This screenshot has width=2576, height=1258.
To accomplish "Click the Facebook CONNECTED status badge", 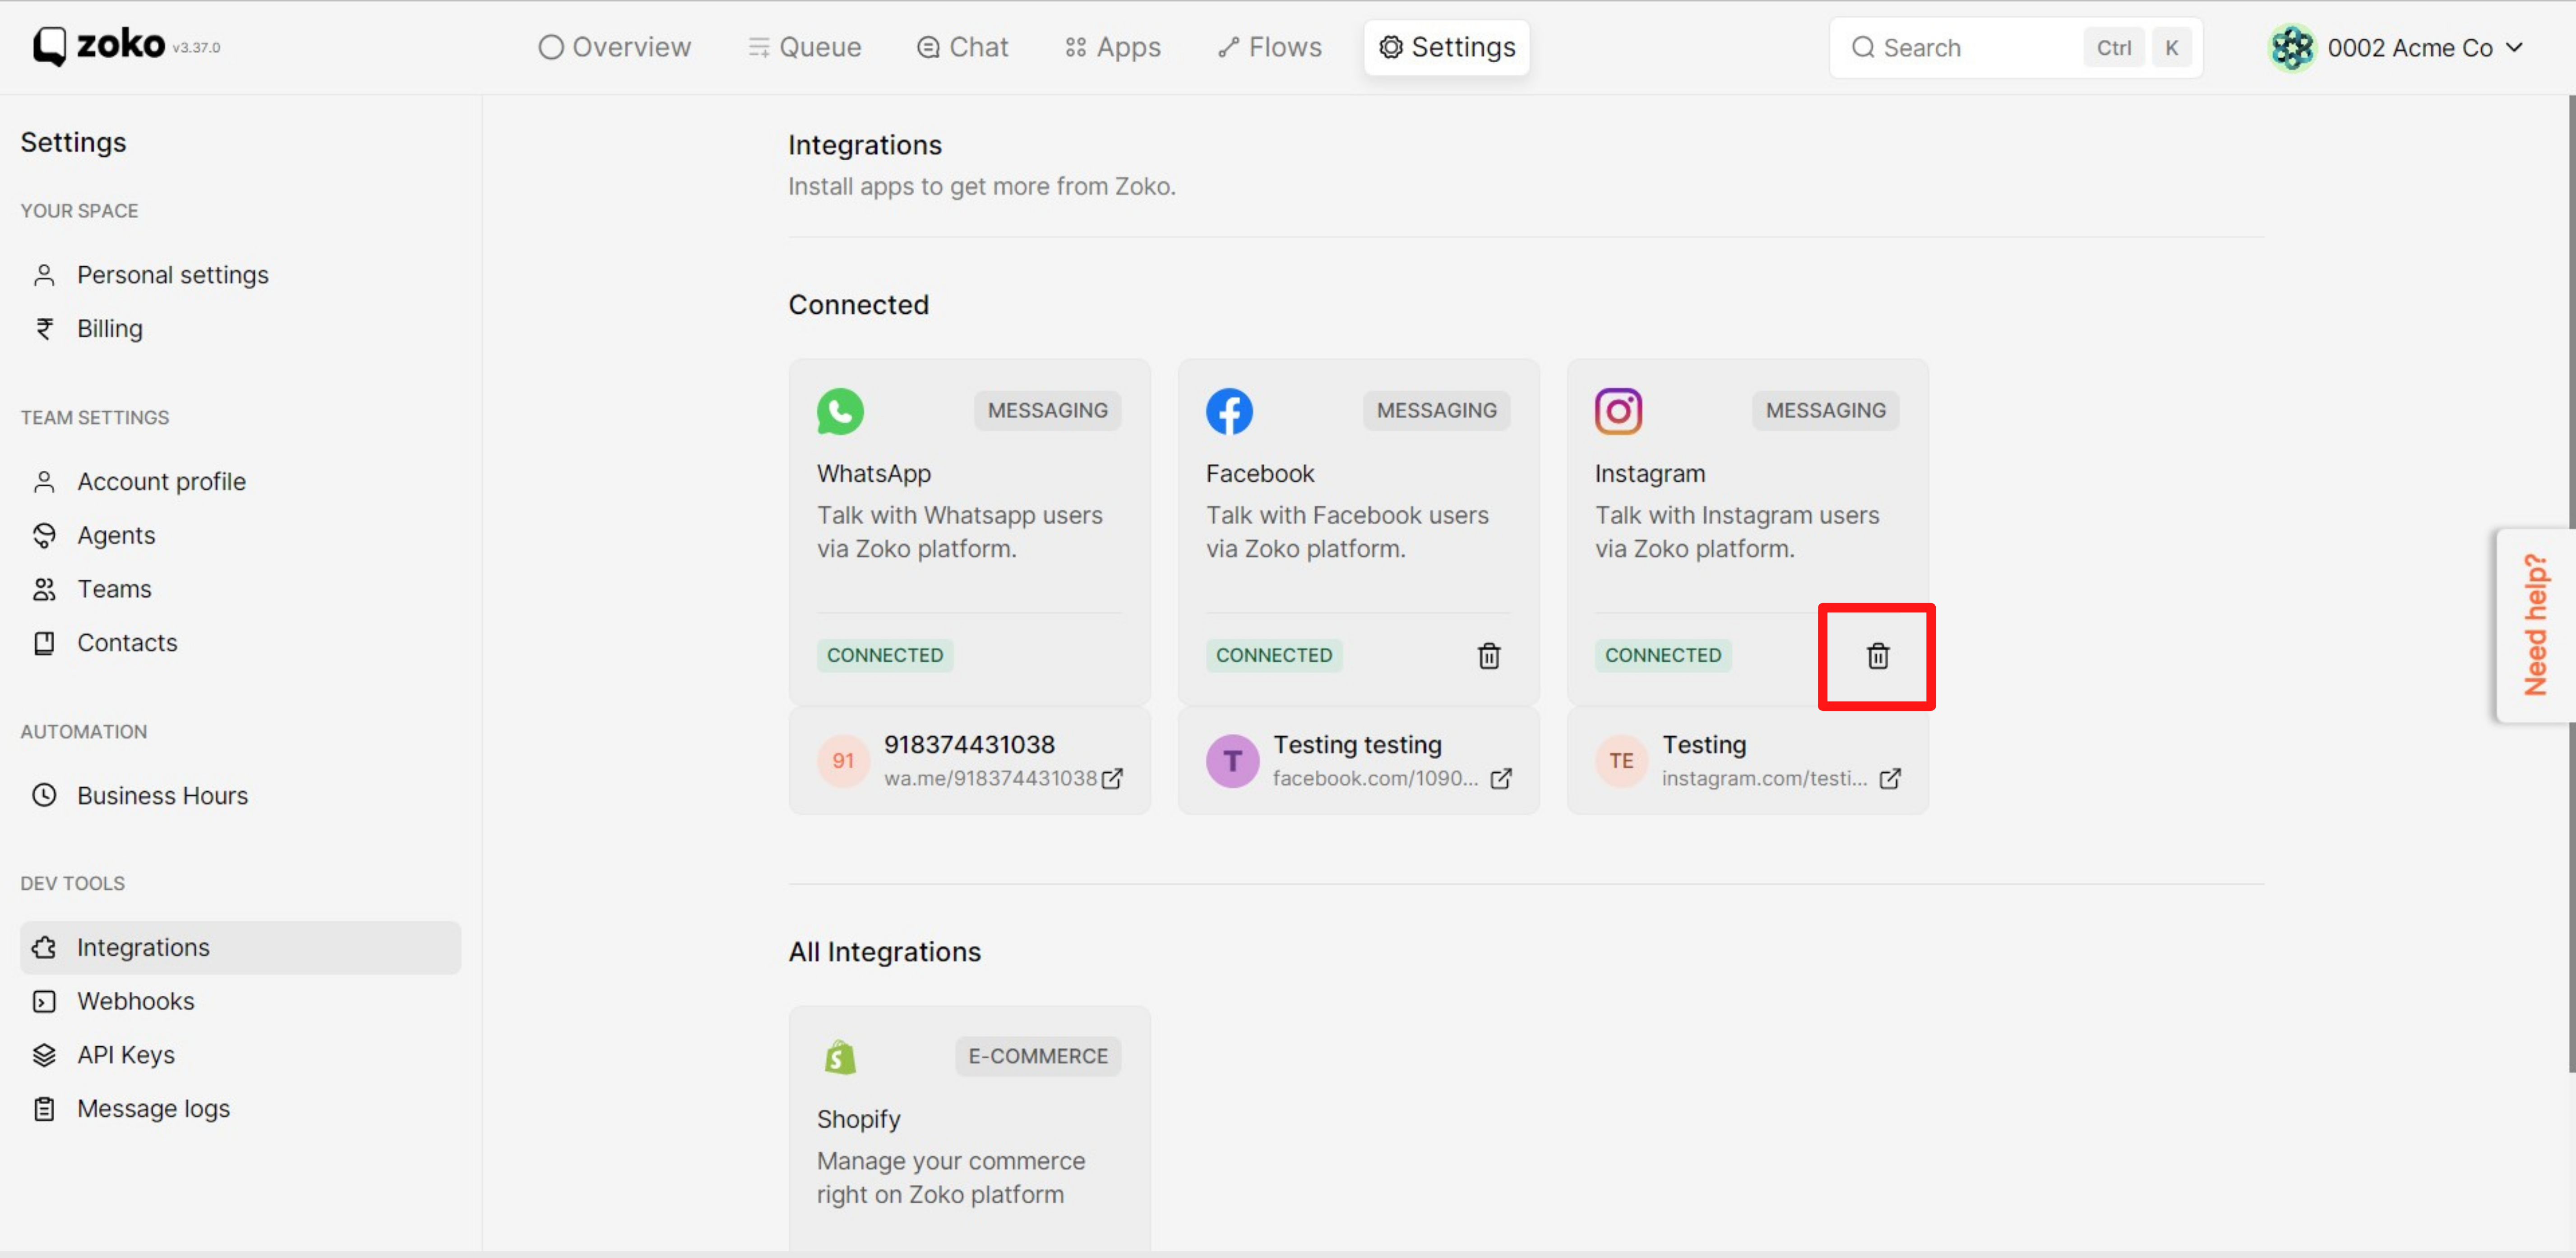I will (1273, 655).
